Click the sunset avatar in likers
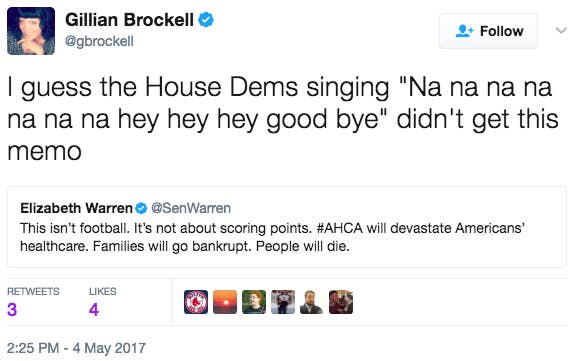The width and height of the screenshot is (577, 361). pyautogui.click(x=225, y=302)
